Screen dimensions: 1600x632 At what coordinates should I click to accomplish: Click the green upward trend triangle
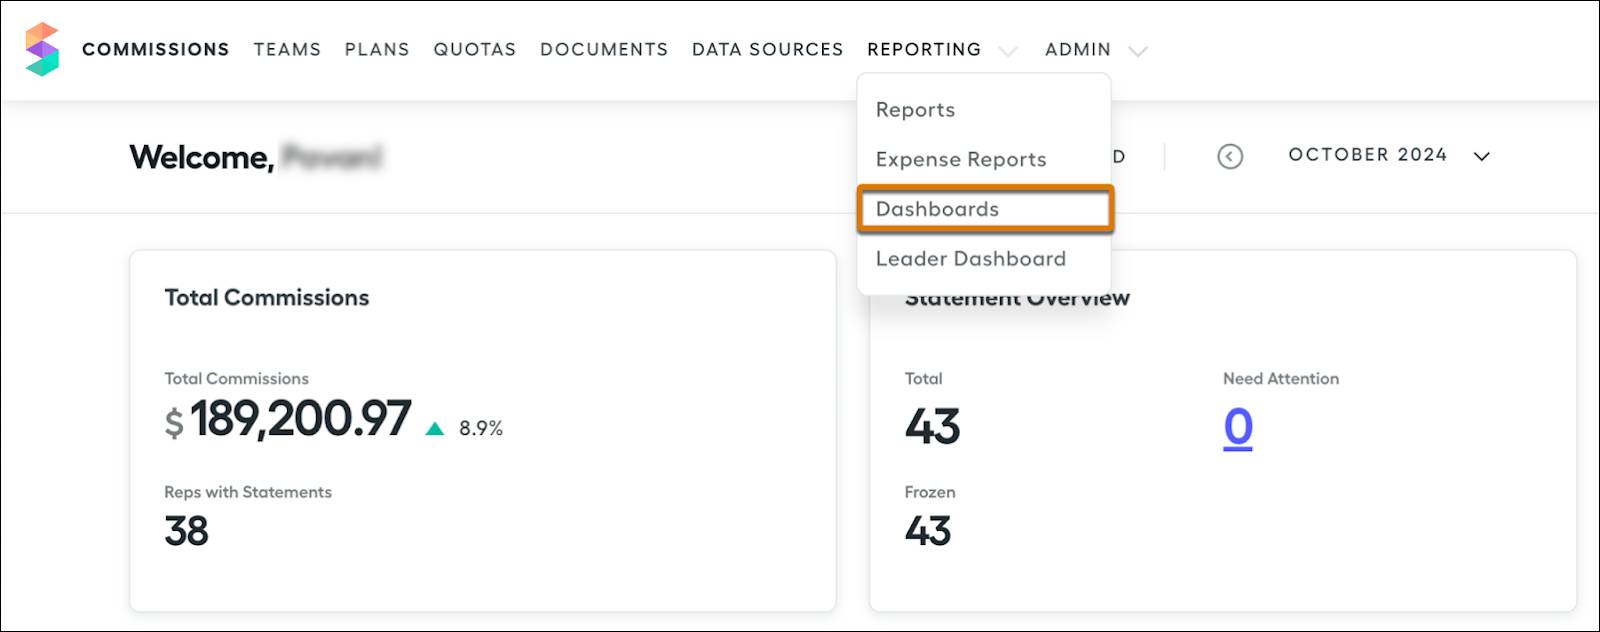point(434,428)
